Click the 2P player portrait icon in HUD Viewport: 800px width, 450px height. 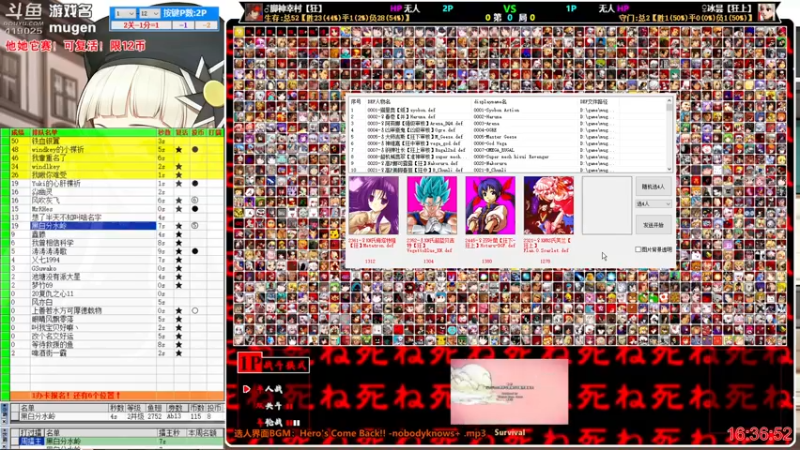point(254,12)
